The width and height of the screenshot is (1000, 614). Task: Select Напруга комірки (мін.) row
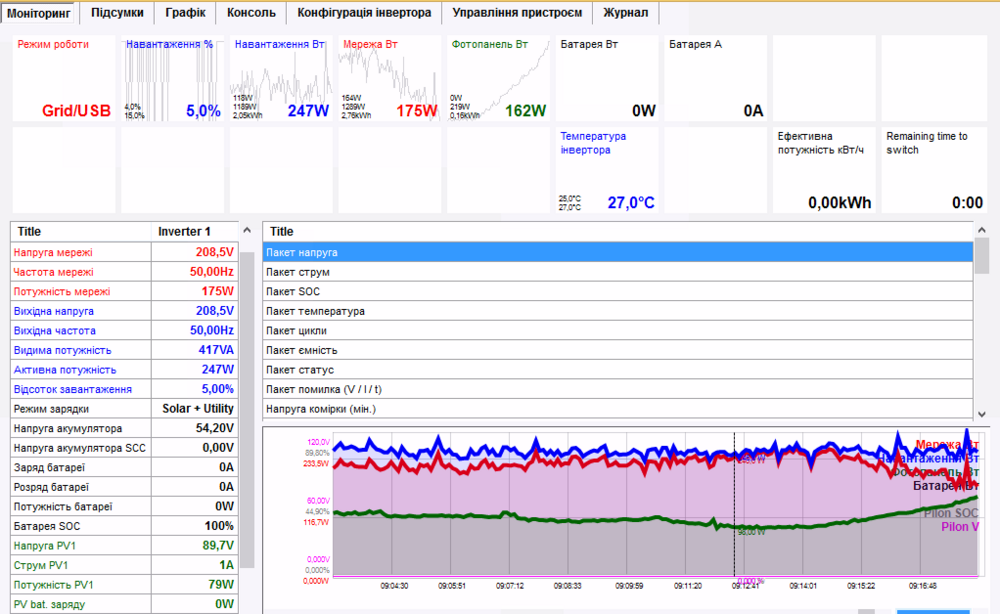[617, 409]
